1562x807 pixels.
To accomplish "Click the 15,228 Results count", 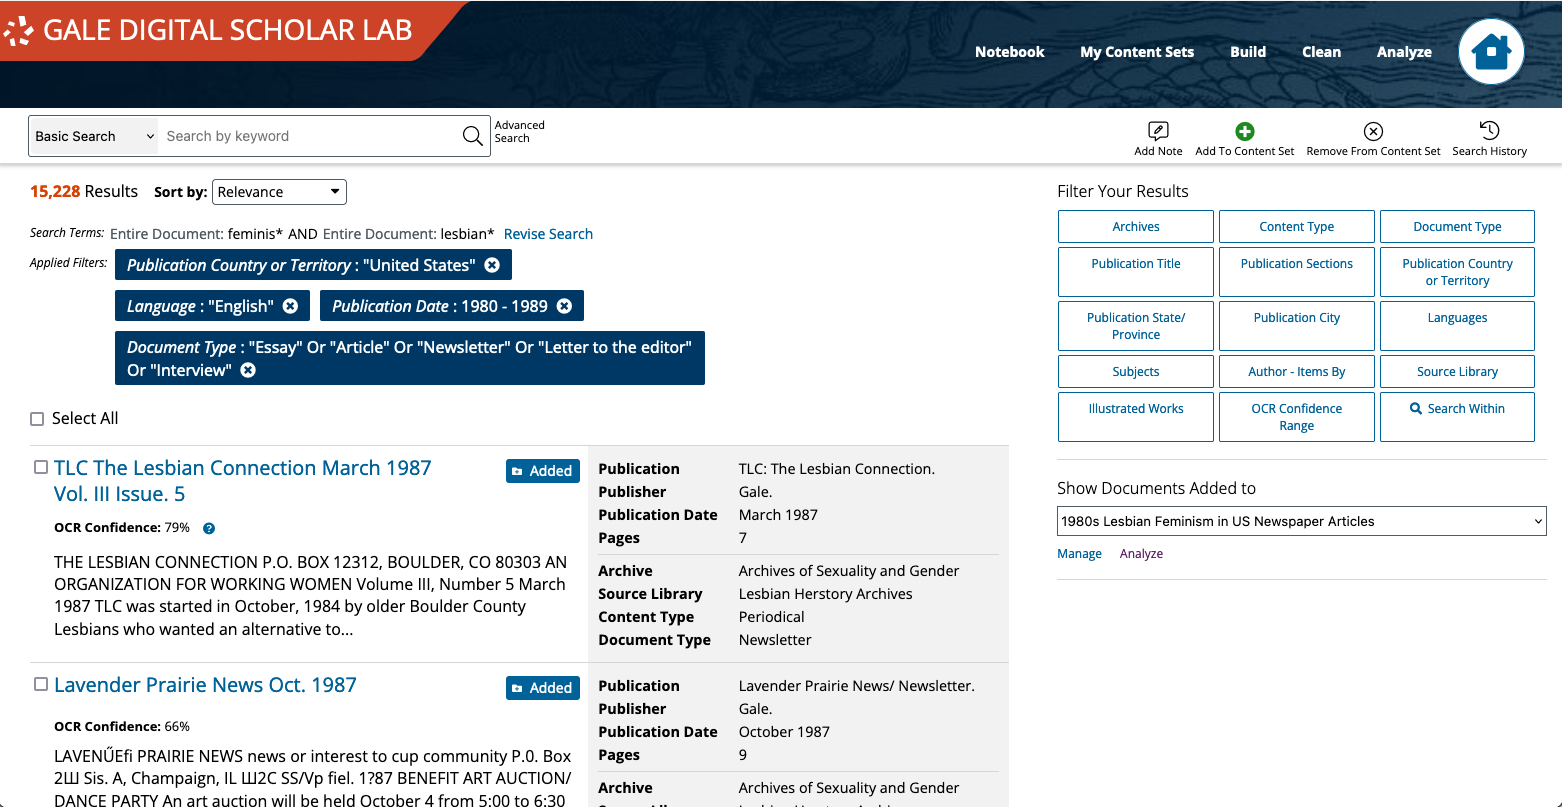I will click(x=84, y=191).
